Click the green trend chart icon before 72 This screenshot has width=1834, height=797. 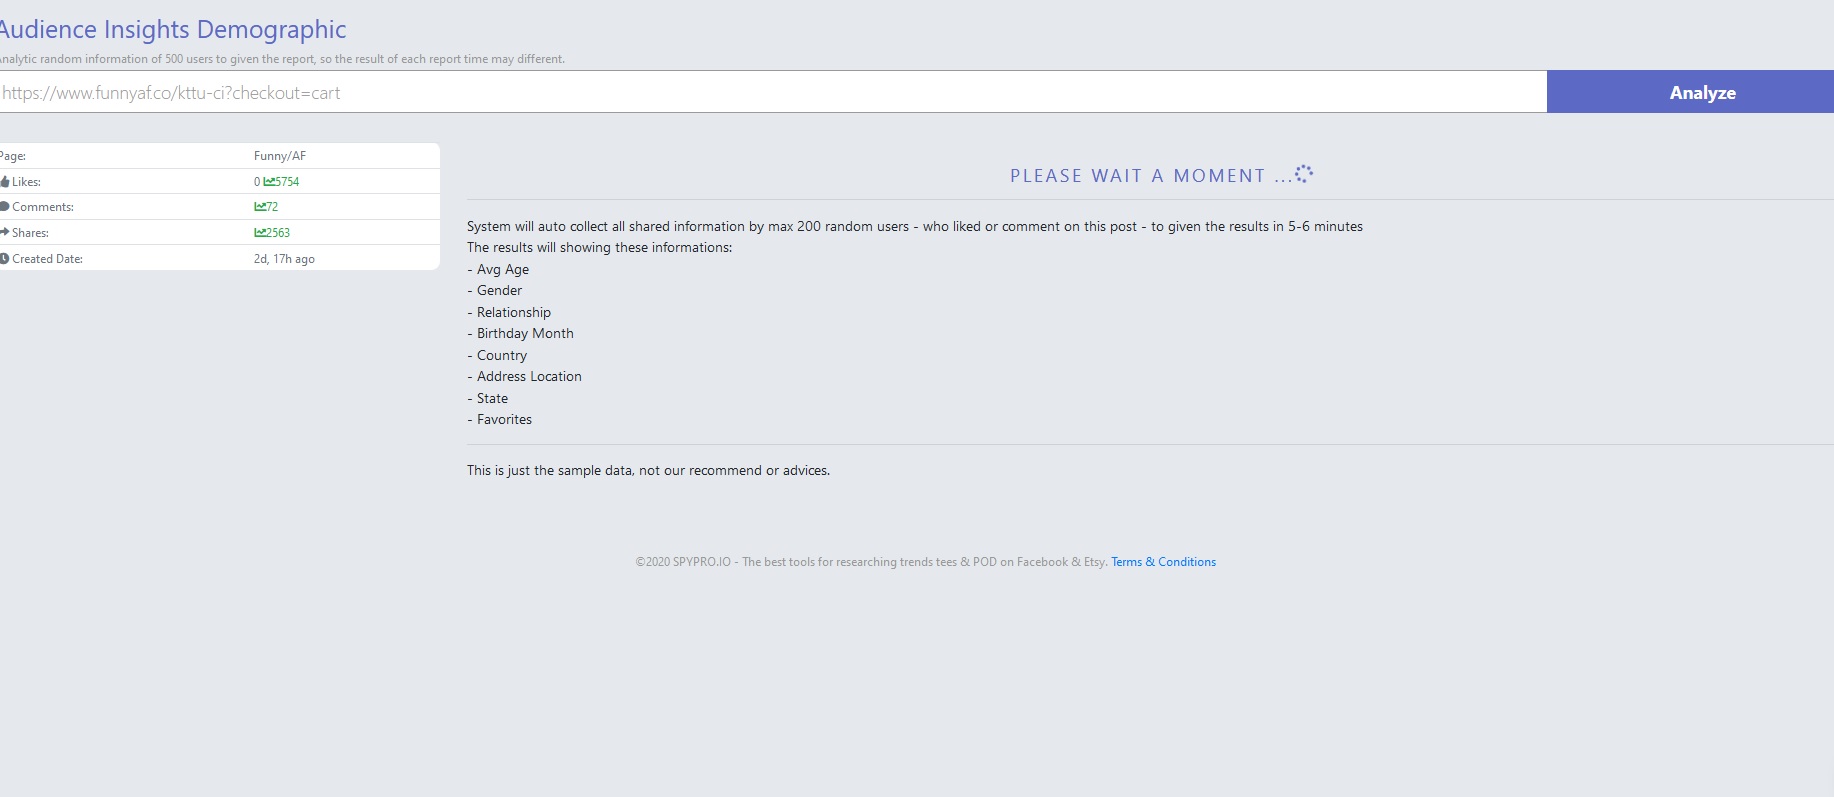[260, 207]
